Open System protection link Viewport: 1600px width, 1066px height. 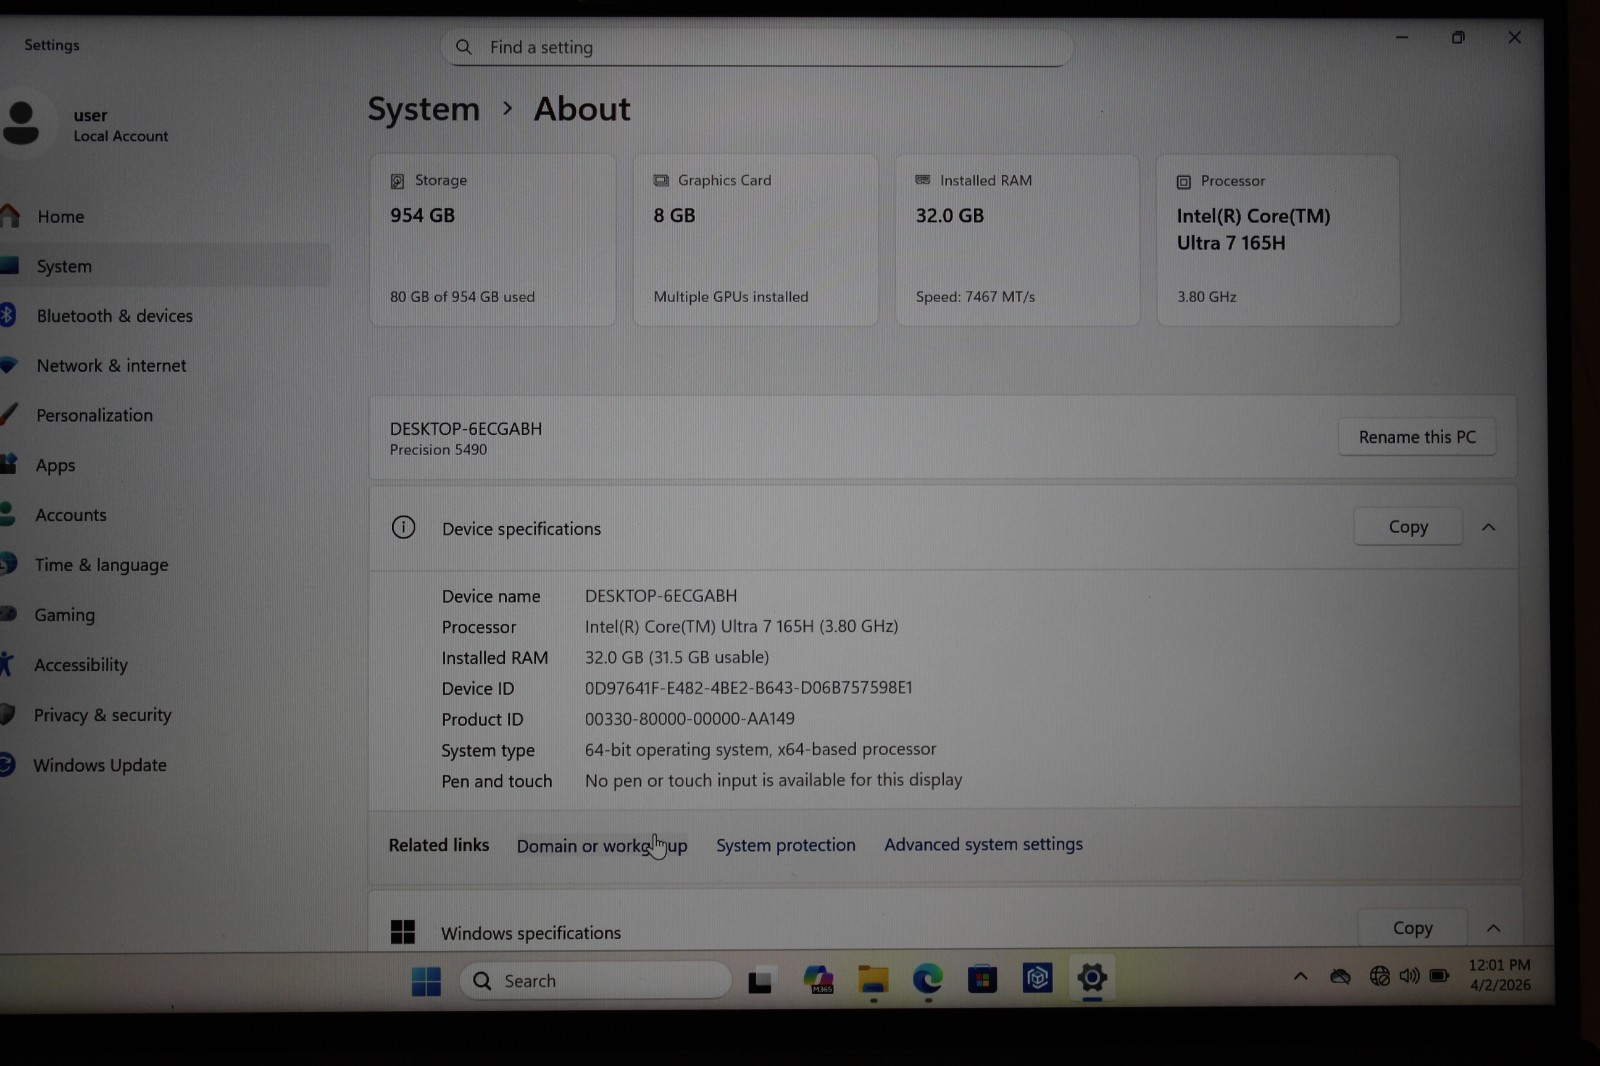point(786,845)
